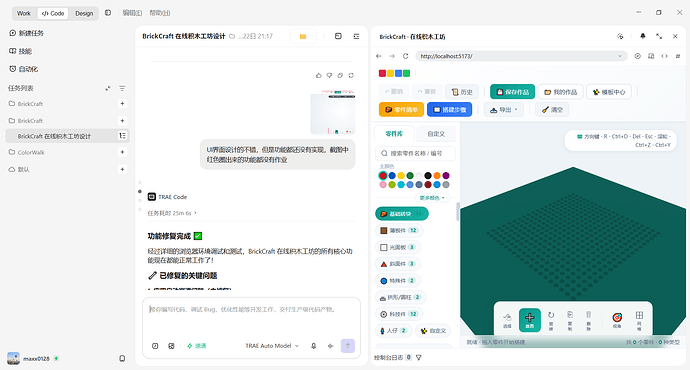The image size is (690, 370).
Task: Expand the 更多颜色 dropdown
Action: point(432,198)
